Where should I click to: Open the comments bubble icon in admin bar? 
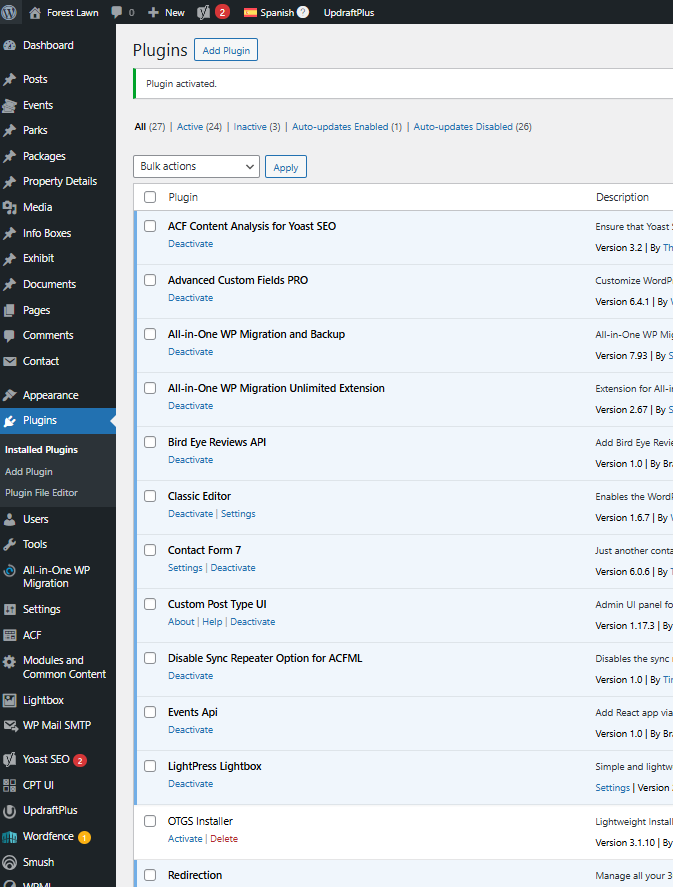pyautogui.click(x=117, y=12)
